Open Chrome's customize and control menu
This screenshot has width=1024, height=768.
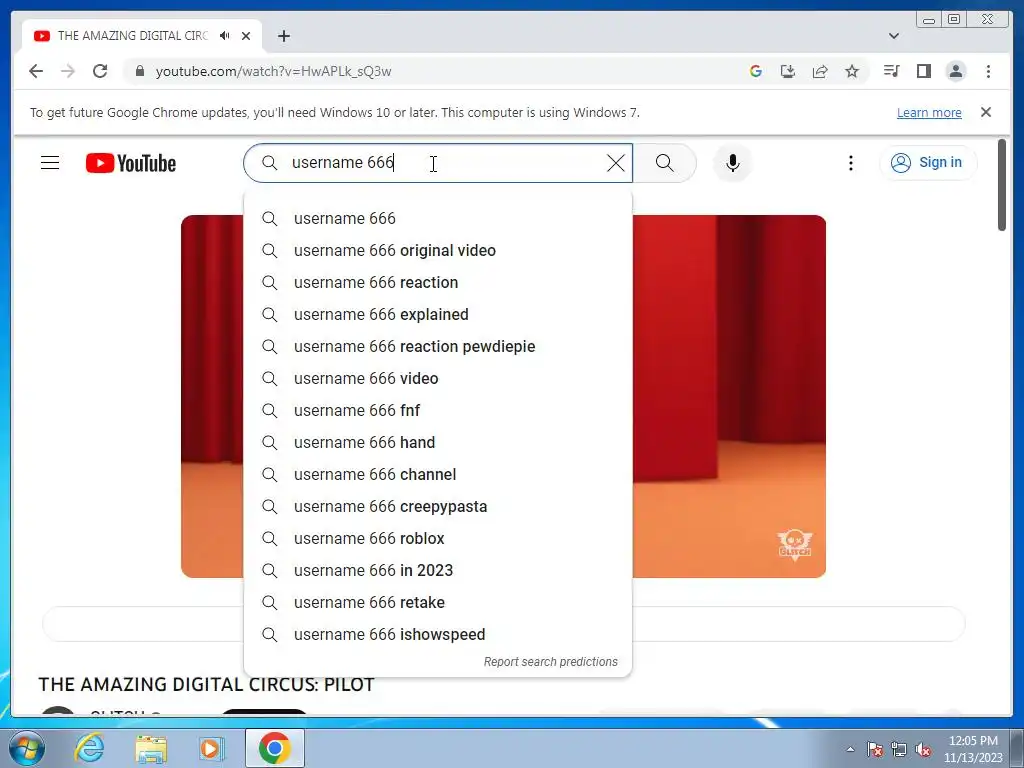[x=988, y=71]
